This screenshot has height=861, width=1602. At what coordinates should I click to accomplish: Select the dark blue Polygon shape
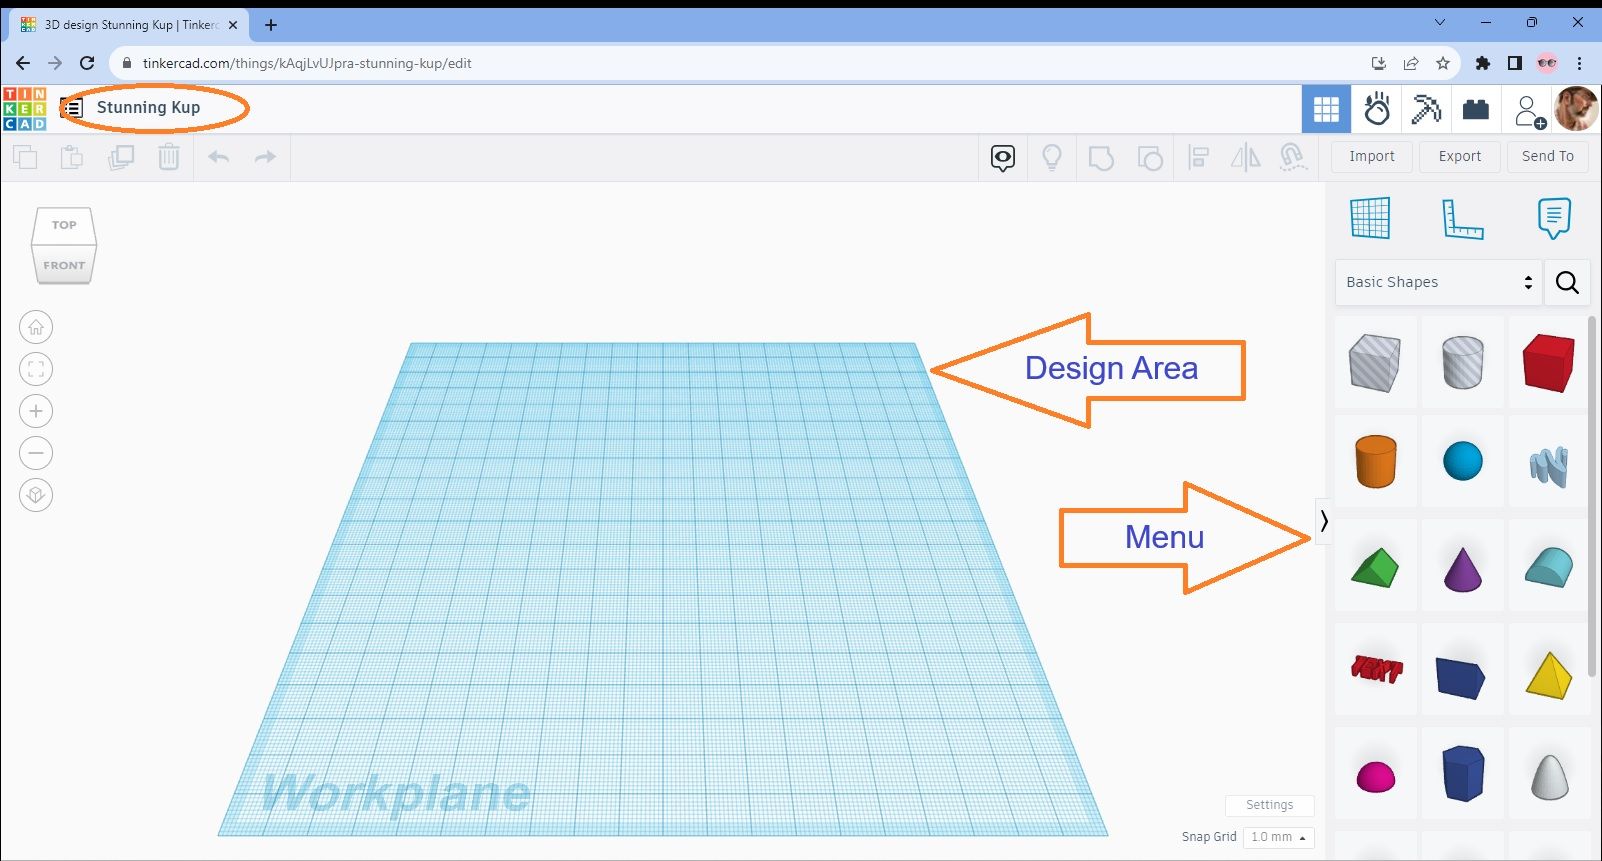(1462, 773)
